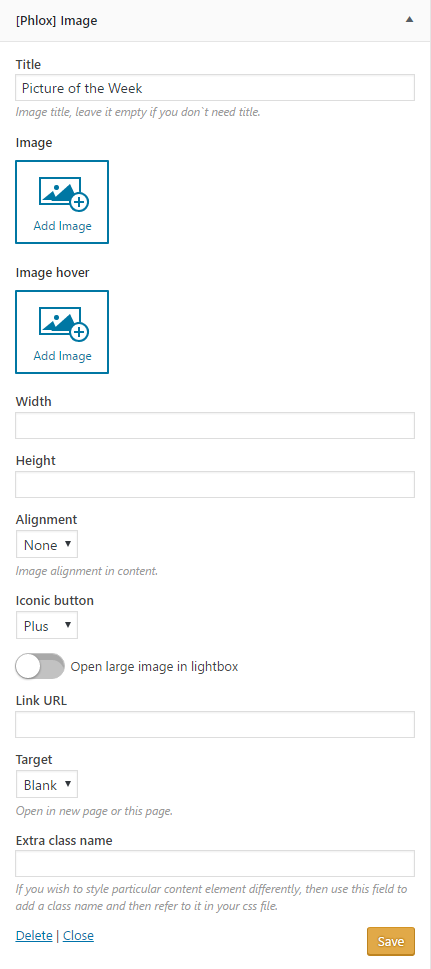Click the Close link at the bottom
Image resolution: width=431 pixels, height=969 pixels.
79,936
